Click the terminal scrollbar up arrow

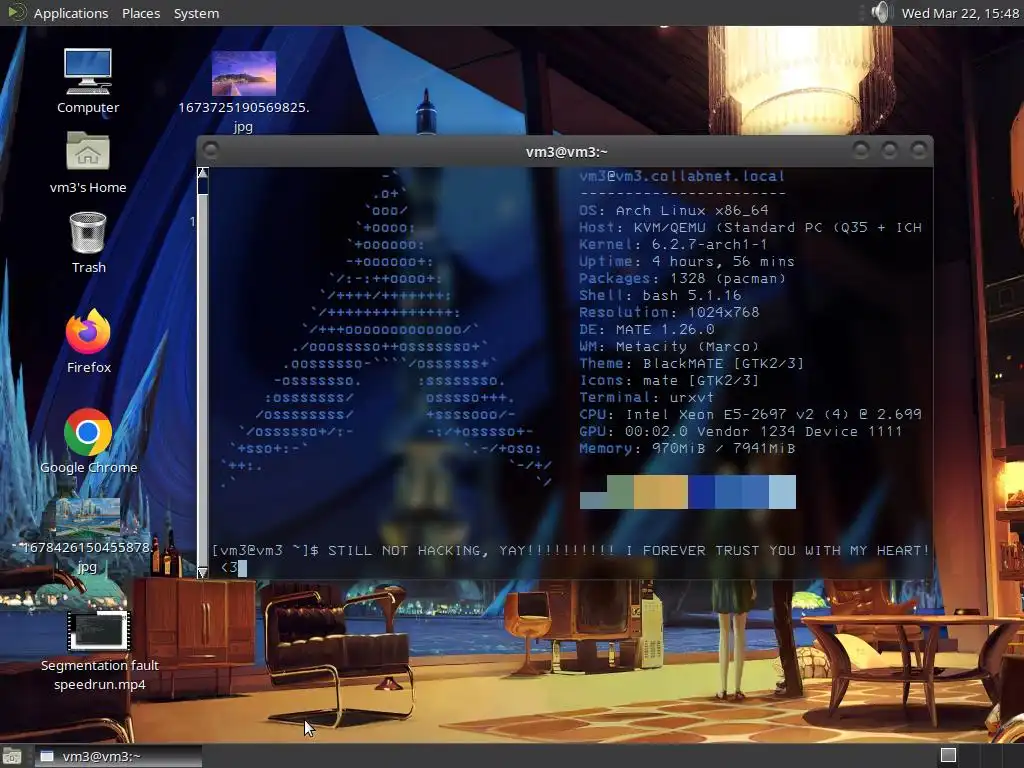pos(202,172)
